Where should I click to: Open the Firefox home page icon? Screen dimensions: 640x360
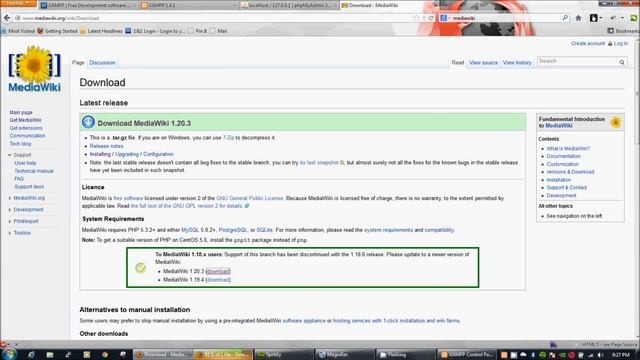[578, 18]
